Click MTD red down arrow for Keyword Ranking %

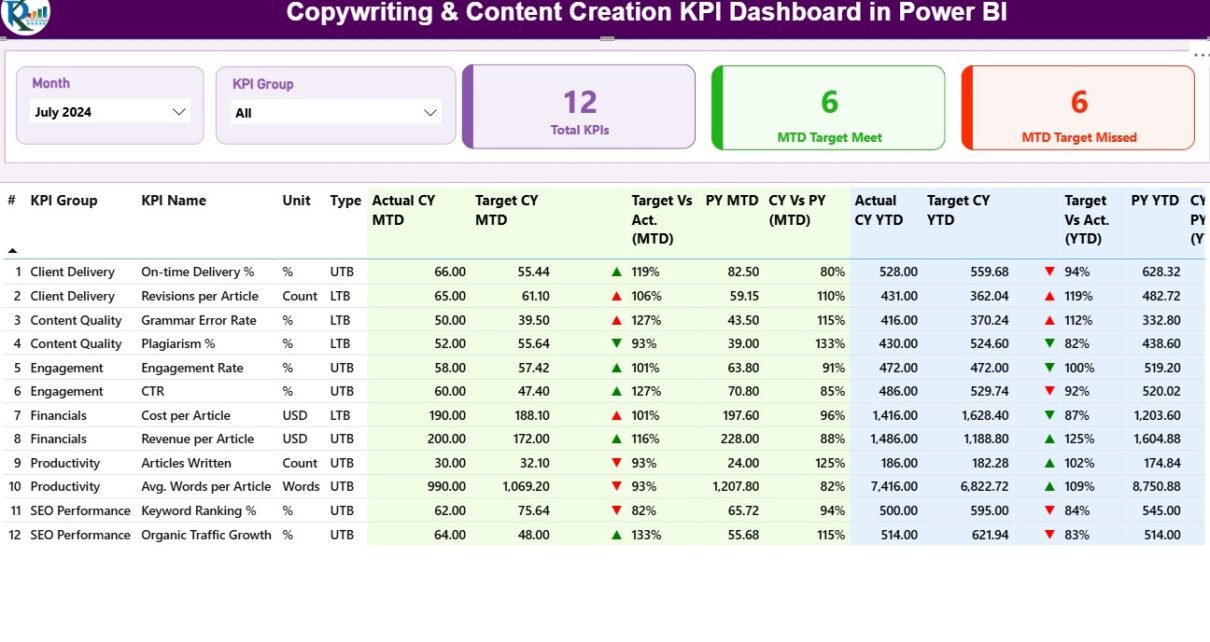click(x=617, y=511)
